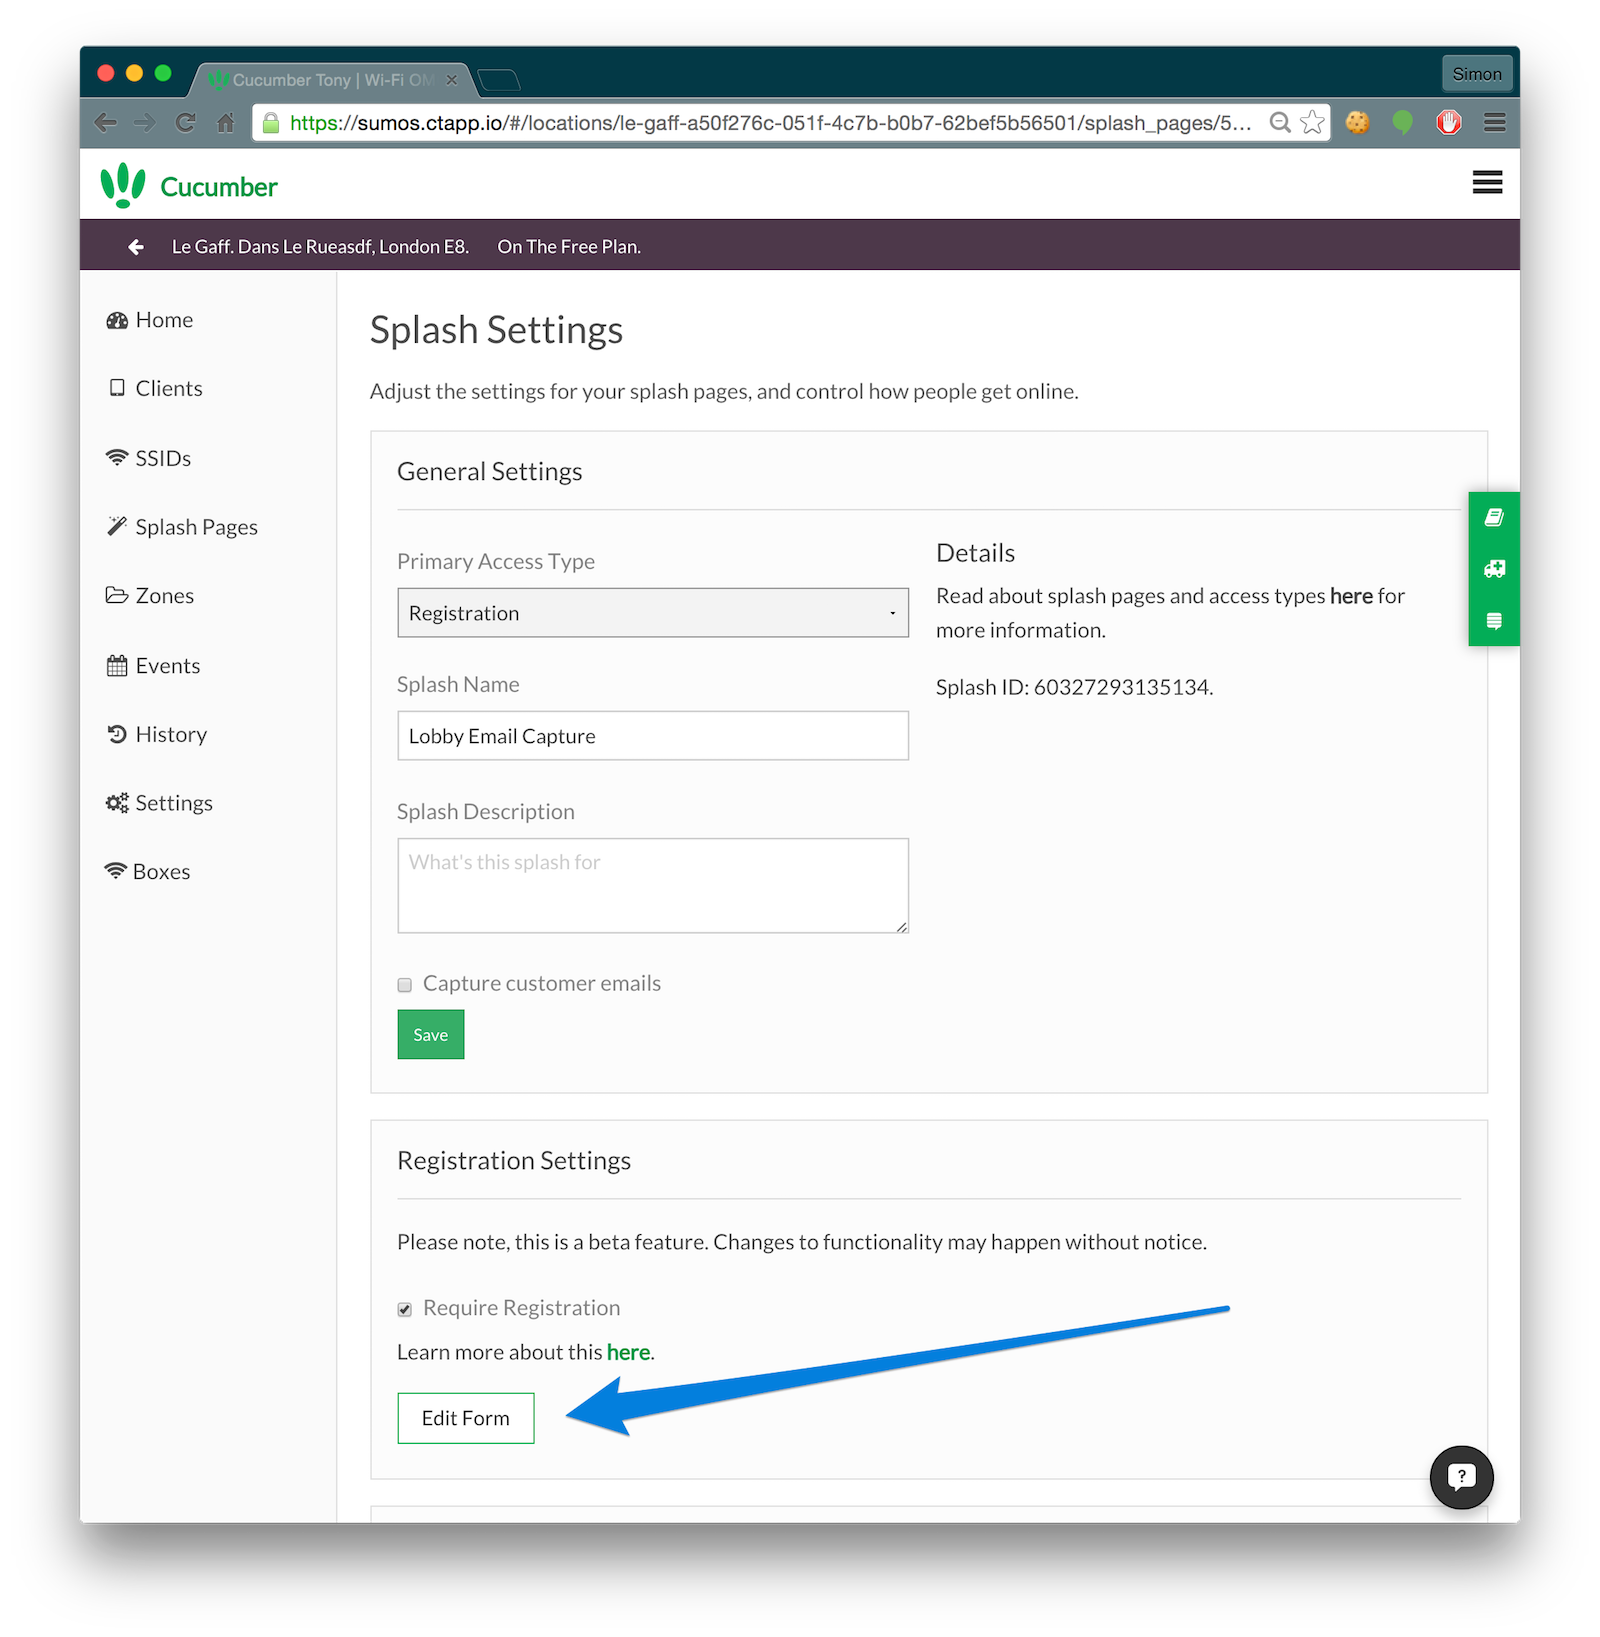Screen dimensions: 1600x1637
Task: Open the Home dashboard gauge icon
Action: 117,319
